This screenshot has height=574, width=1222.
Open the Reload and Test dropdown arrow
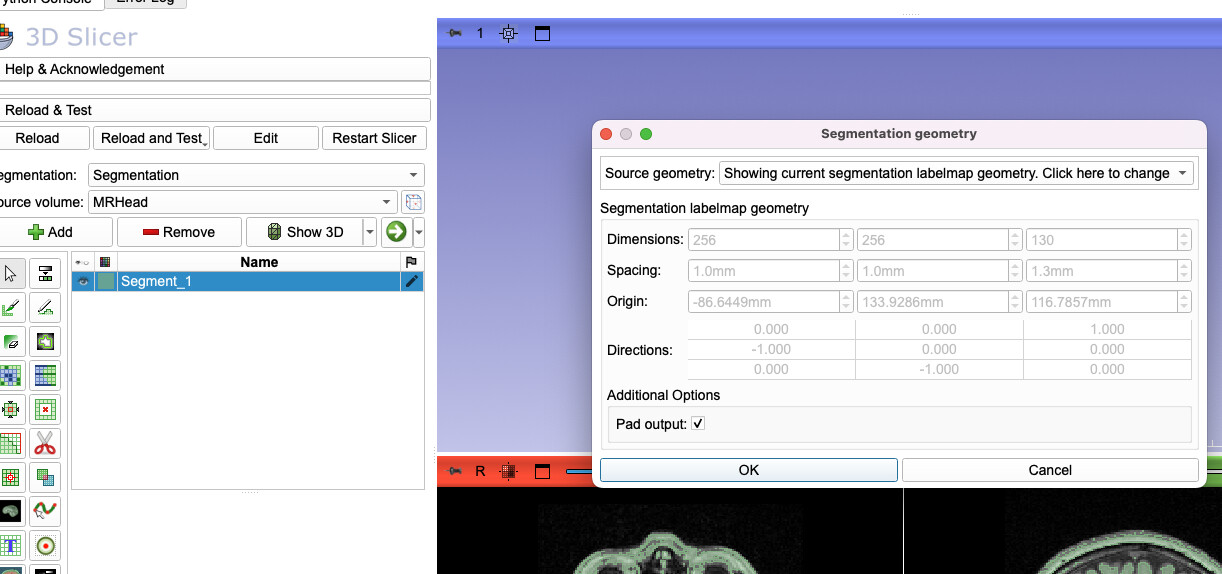coord(205,144)
